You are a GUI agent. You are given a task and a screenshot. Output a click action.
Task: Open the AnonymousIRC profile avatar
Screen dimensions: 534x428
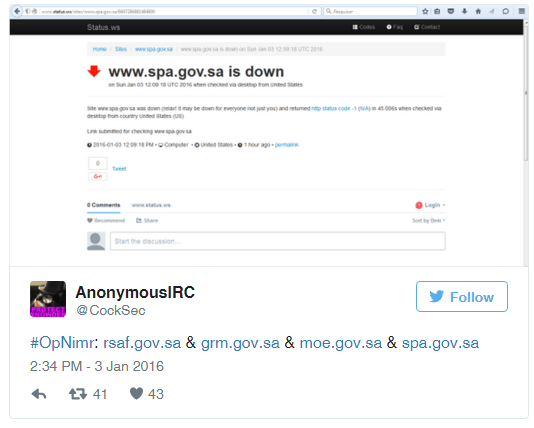tap(48, 299)
